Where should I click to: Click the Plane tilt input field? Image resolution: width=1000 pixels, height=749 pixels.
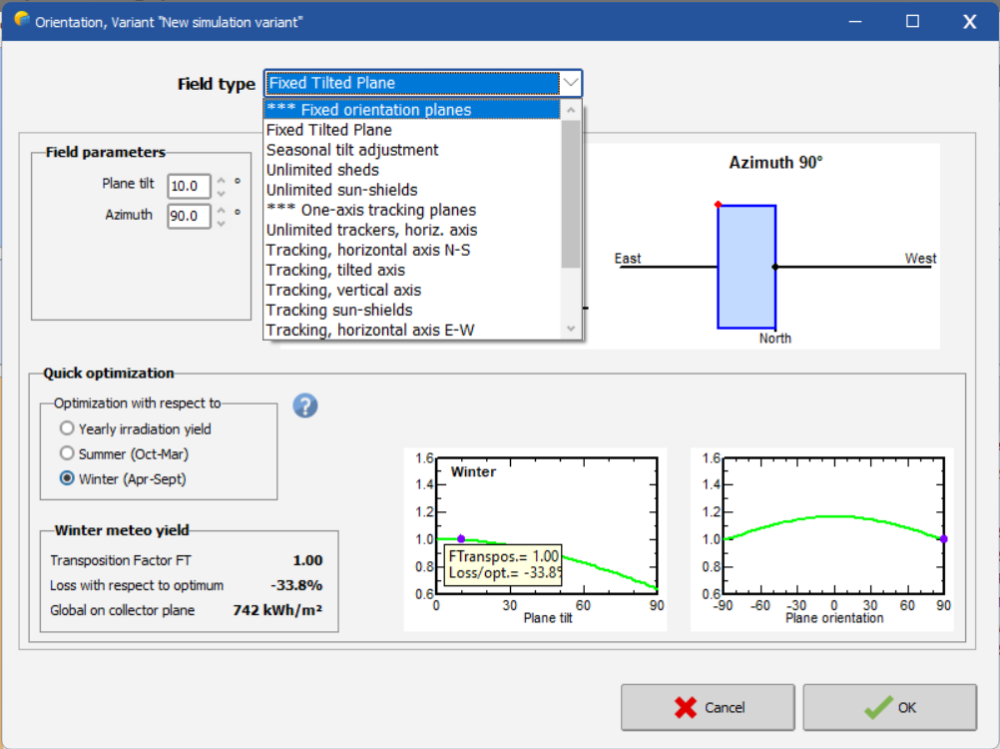(188, 186)
